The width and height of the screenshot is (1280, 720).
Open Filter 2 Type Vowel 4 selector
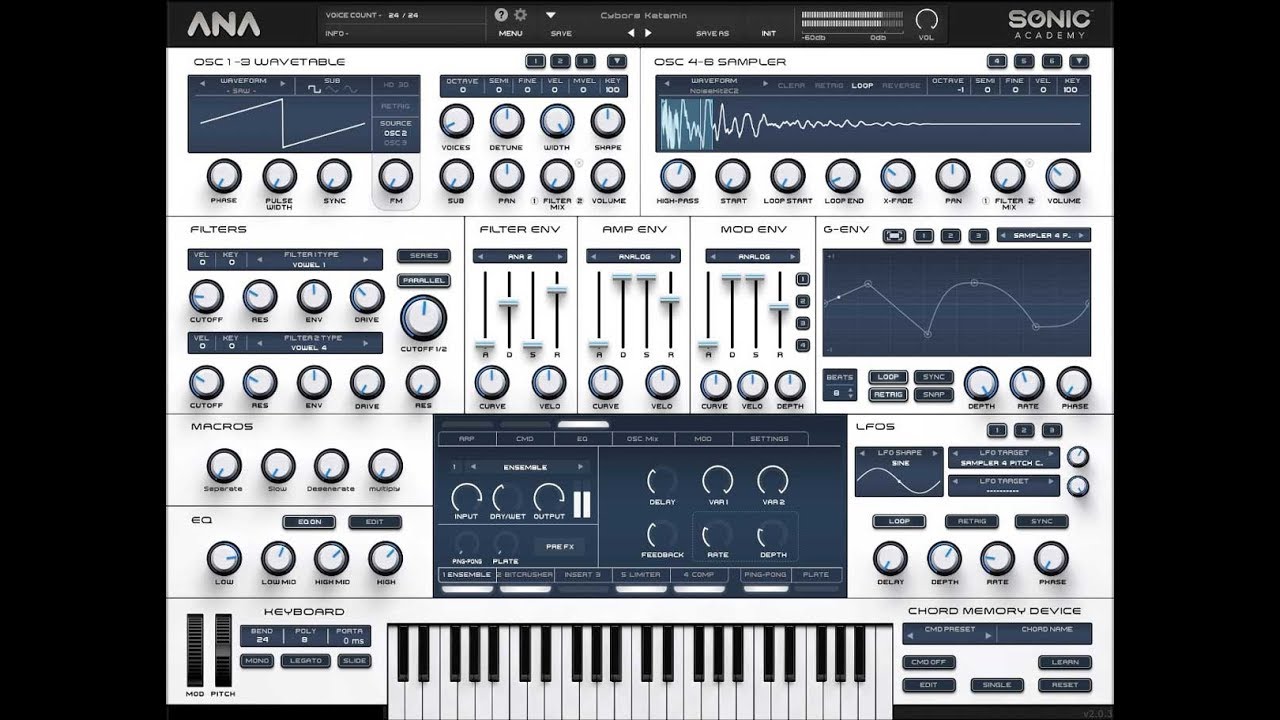click(x=312, y=343)
